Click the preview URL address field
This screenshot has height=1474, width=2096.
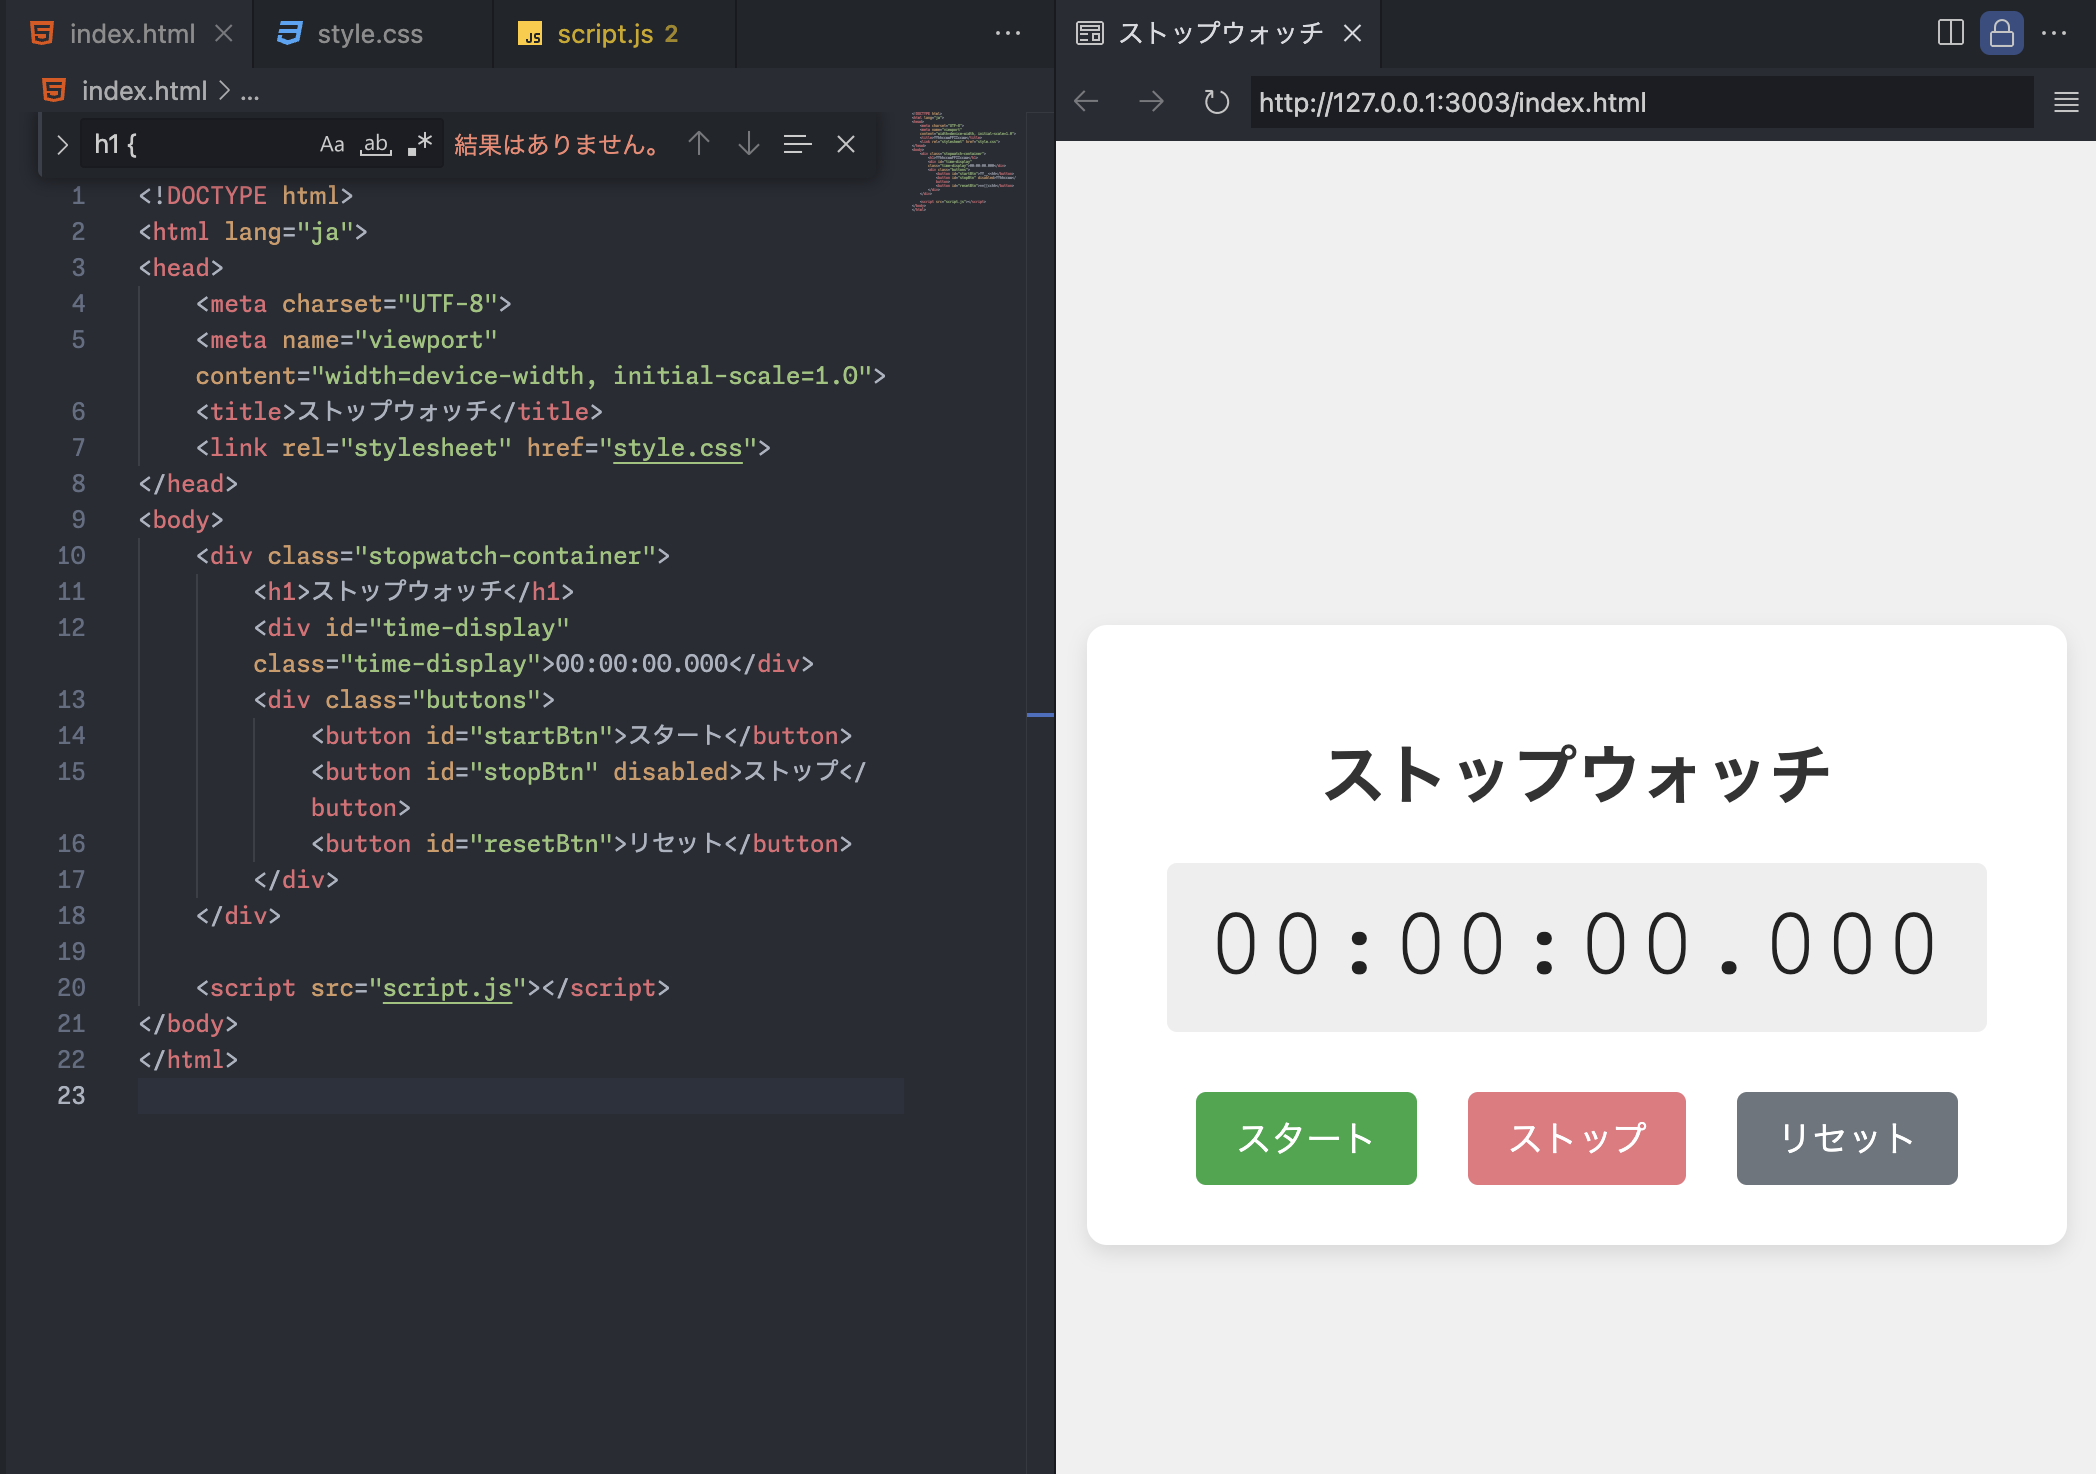pos(1640,102)
